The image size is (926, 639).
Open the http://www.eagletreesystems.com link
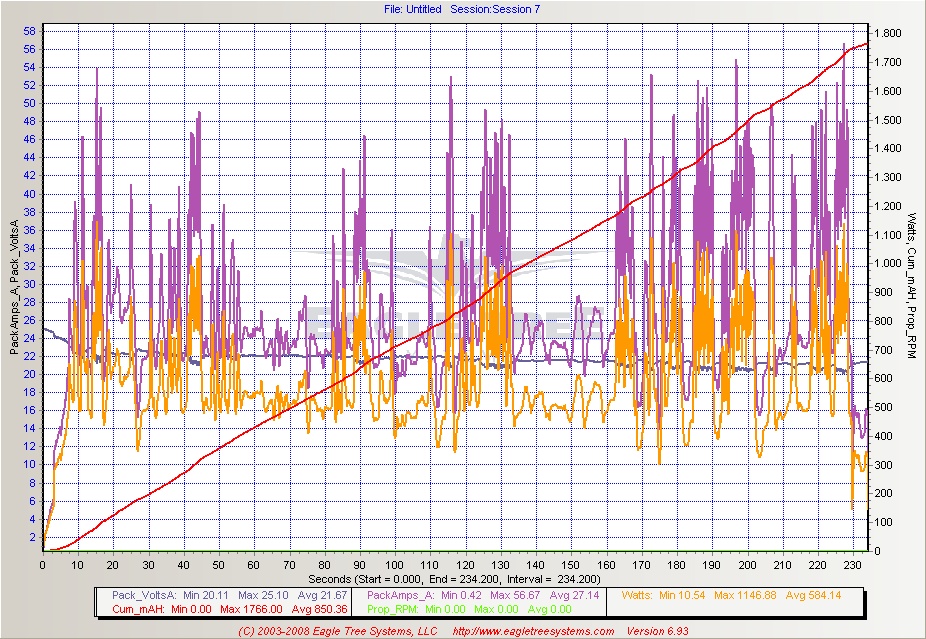[x=534, y=631]
